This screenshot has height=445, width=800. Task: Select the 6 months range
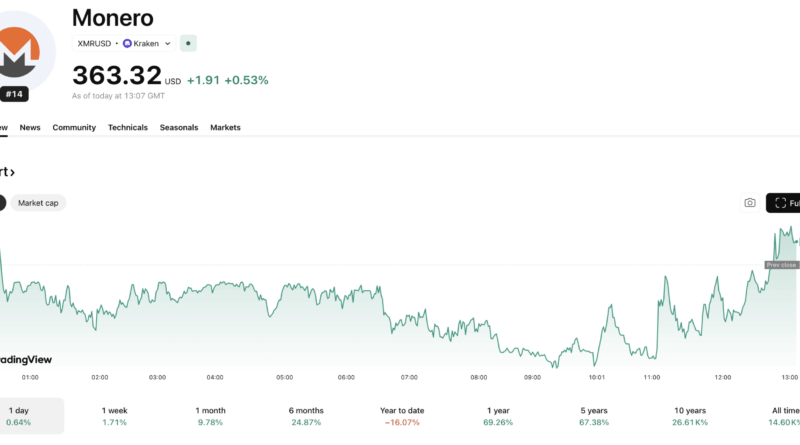tap(306, 416)
